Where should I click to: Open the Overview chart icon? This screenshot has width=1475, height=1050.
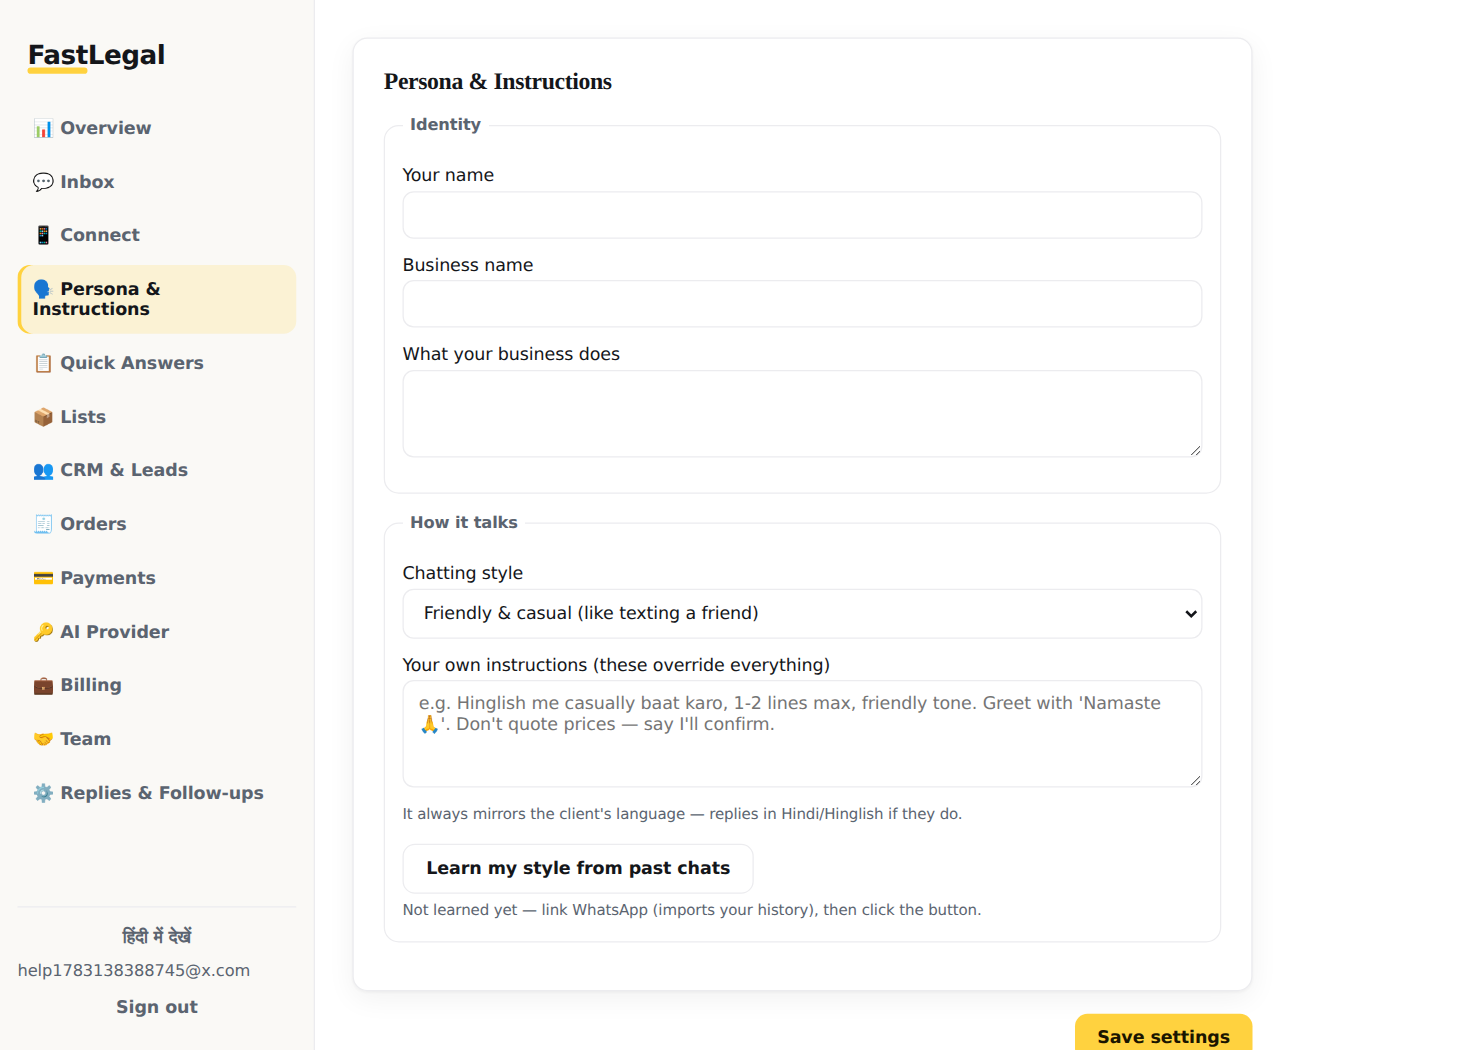(43, 129)
